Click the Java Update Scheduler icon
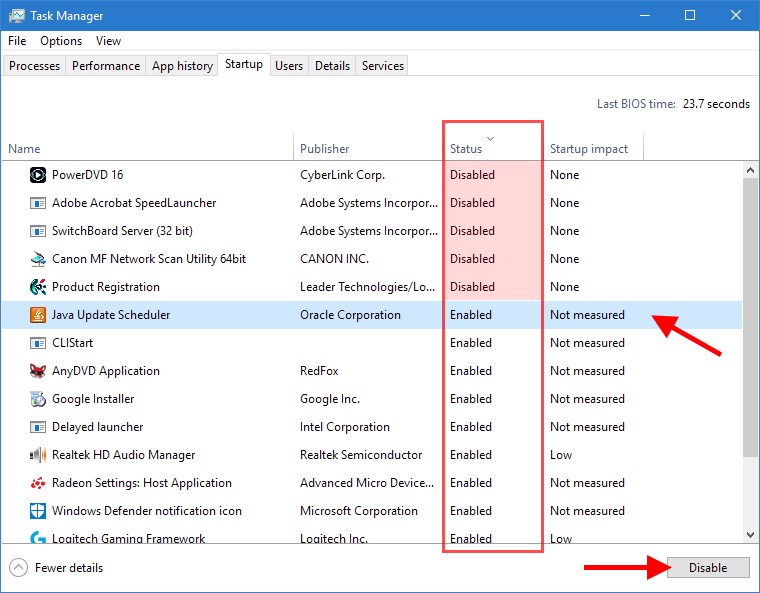 [37, 315]
